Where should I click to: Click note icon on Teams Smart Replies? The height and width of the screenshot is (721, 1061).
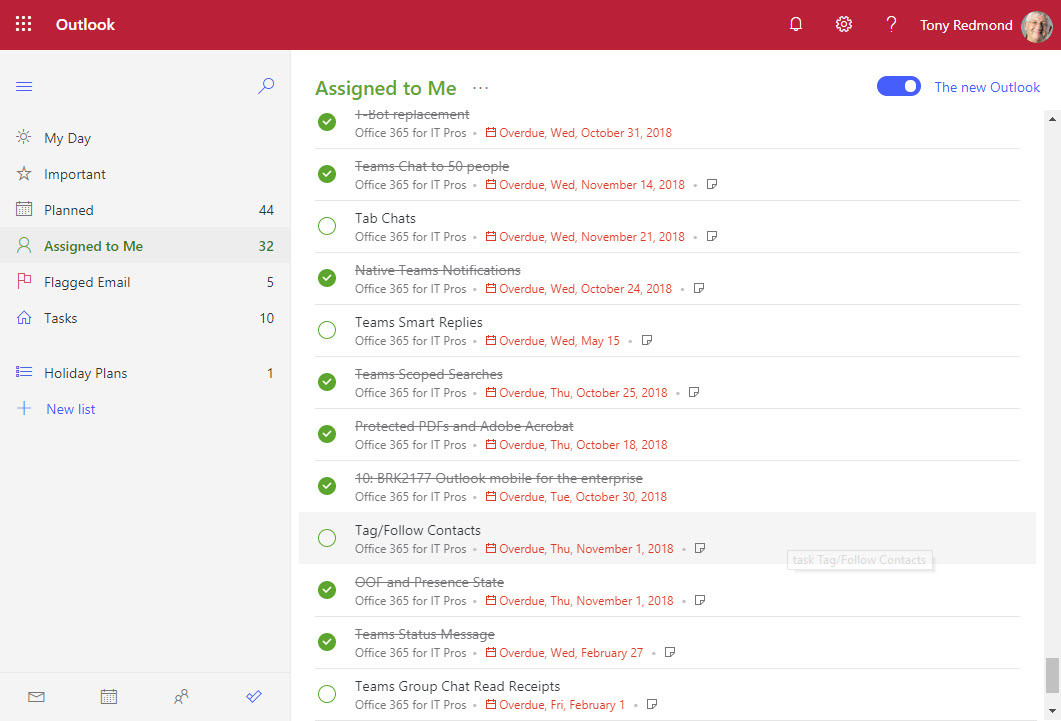(647, 340)
